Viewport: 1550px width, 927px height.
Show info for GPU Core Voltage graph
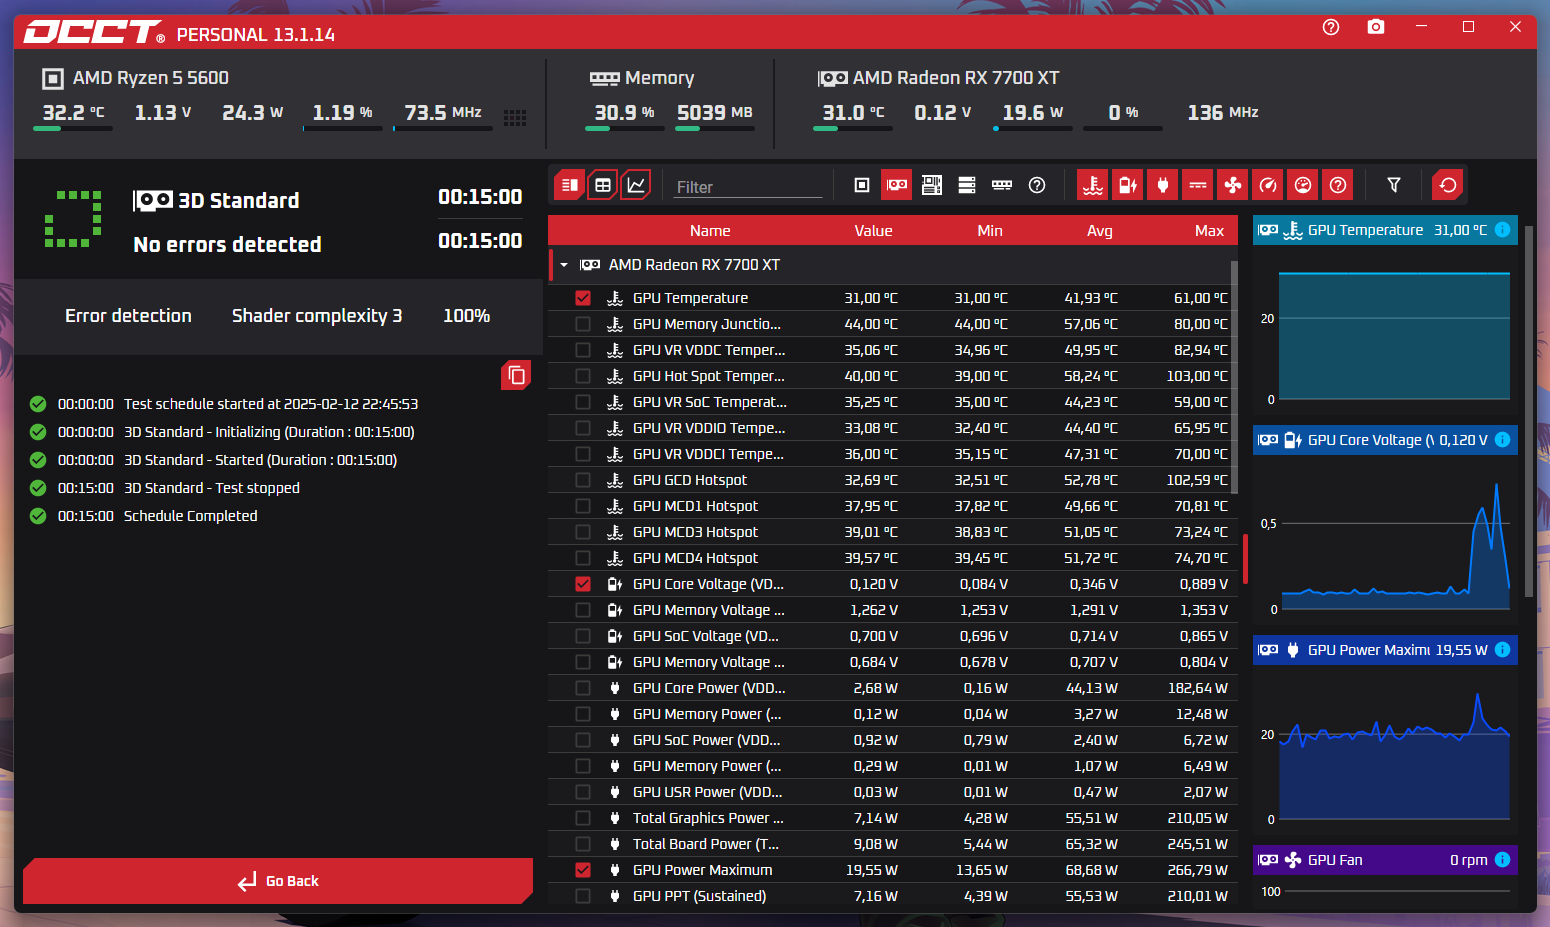click(x=1502, y=440)
